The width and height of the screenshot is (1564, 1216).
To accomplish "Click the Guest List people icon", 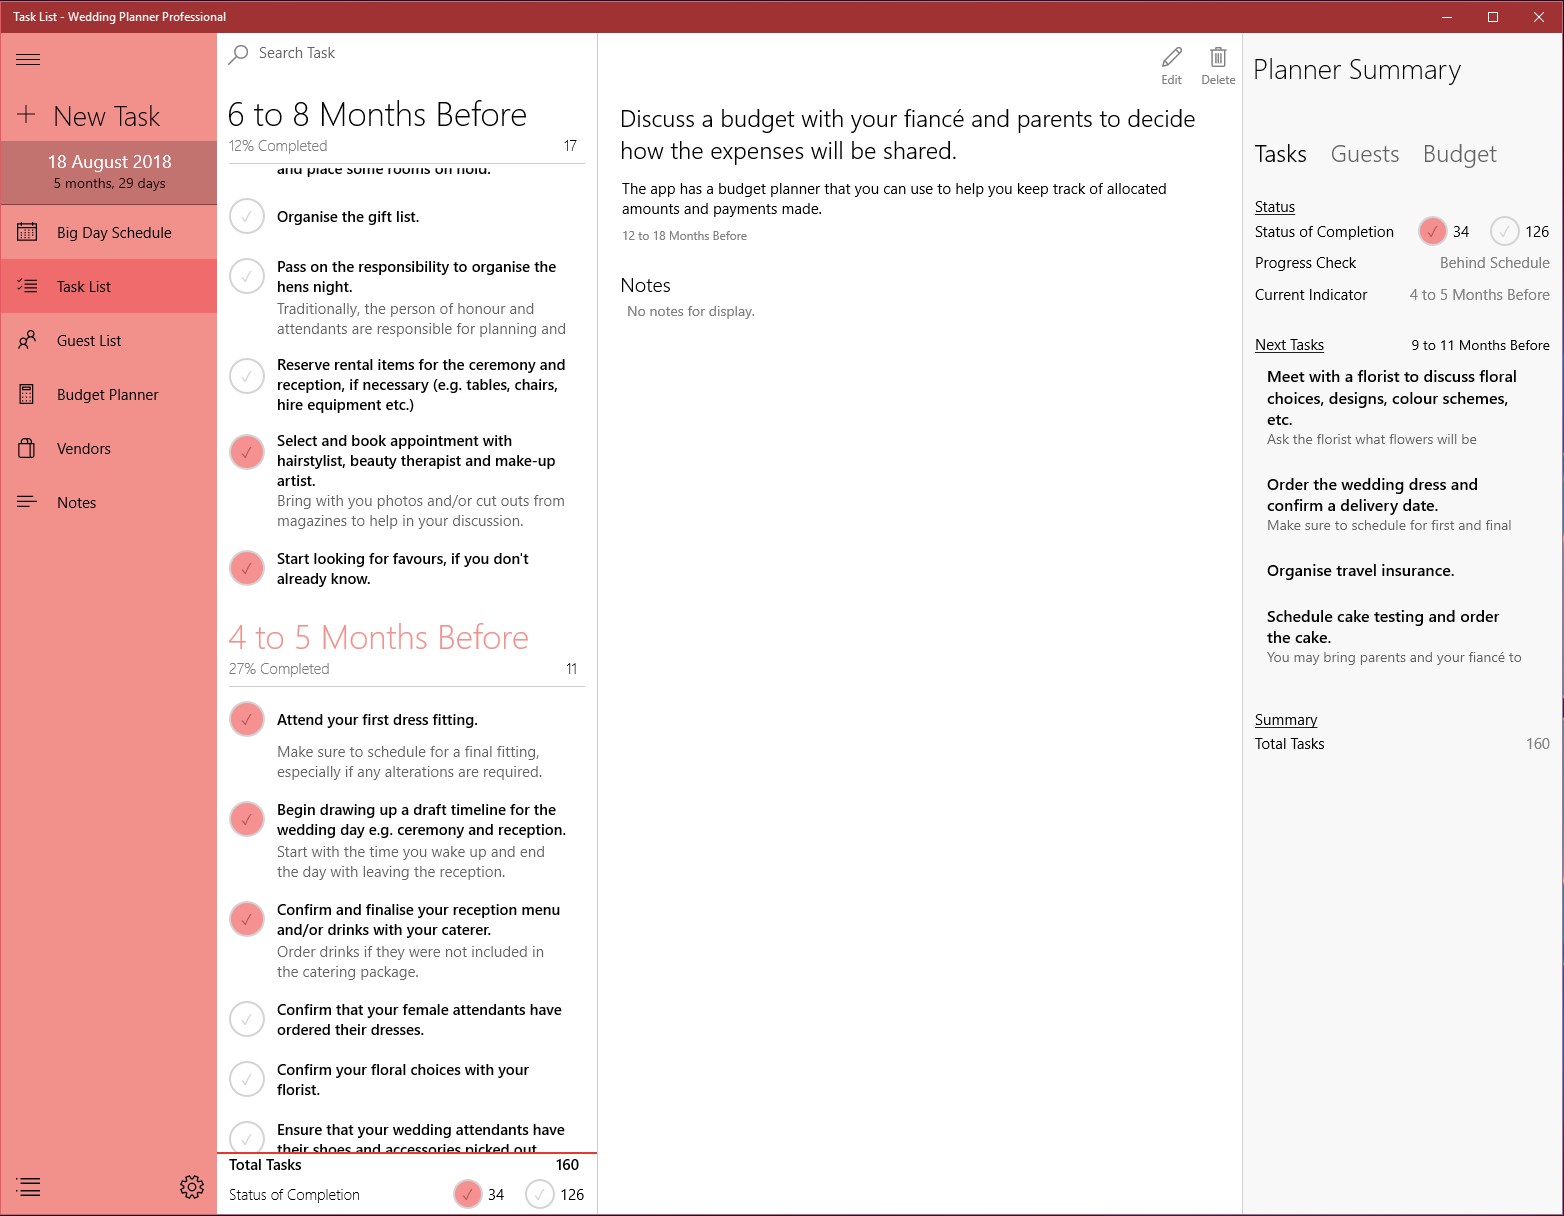I will tap(28, 340).
